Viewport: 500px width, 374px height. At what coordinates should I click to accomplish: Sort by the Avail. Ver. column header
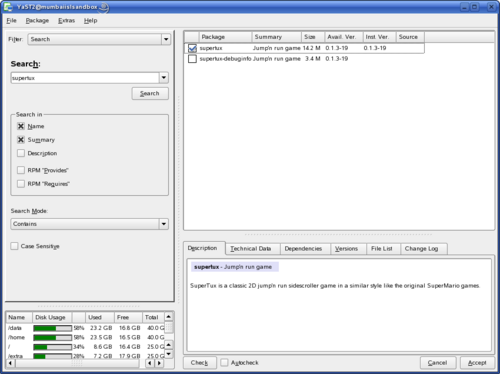pyautogui.click(x=344, y=37)
